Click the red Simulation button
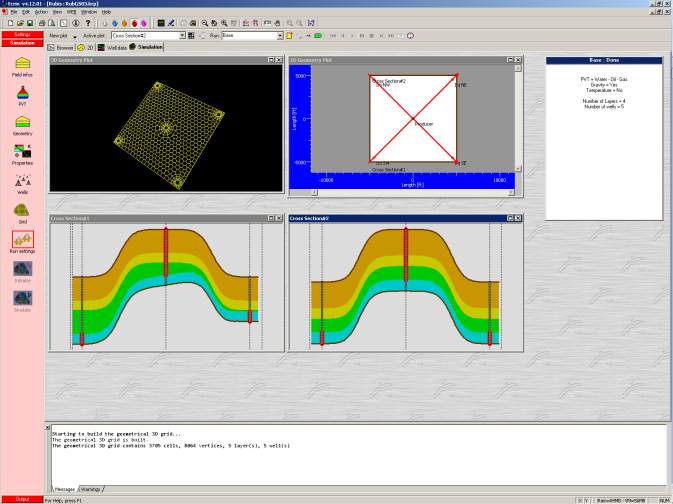The height and width of the screenshot is (504, 673). [x=22, y=43]
